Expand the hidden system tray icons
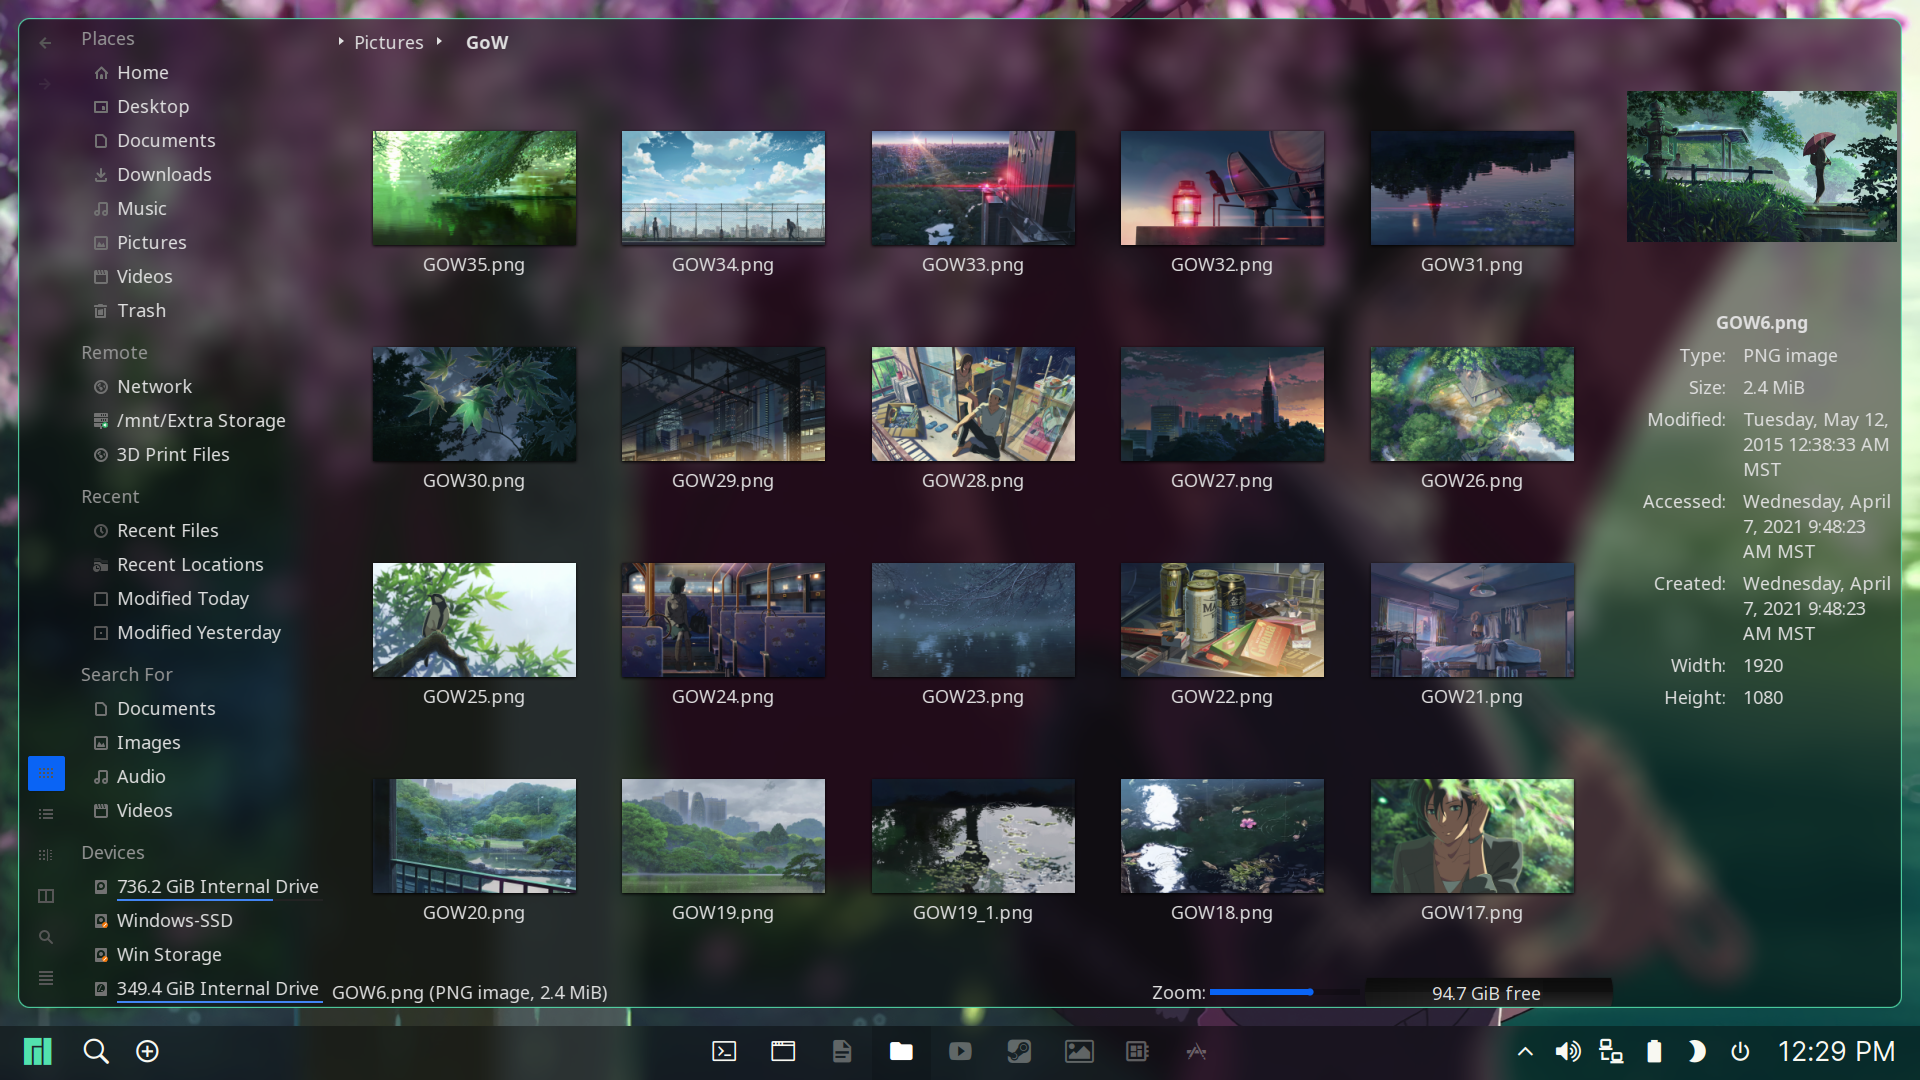The image size is (1920, 1080). (x=1525, y=1051)
